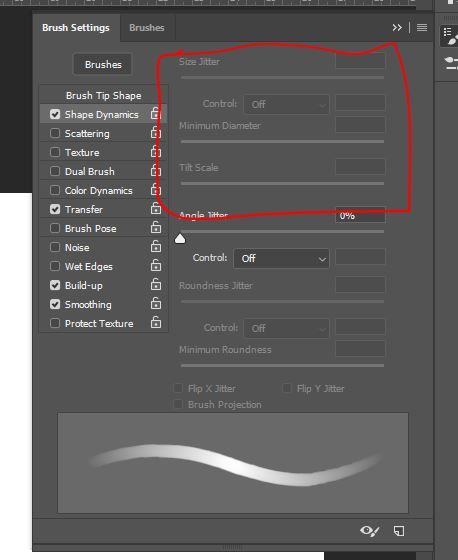Enable the Noise checkbox
The image size is (458, 560).
click(x=55, y=247)
